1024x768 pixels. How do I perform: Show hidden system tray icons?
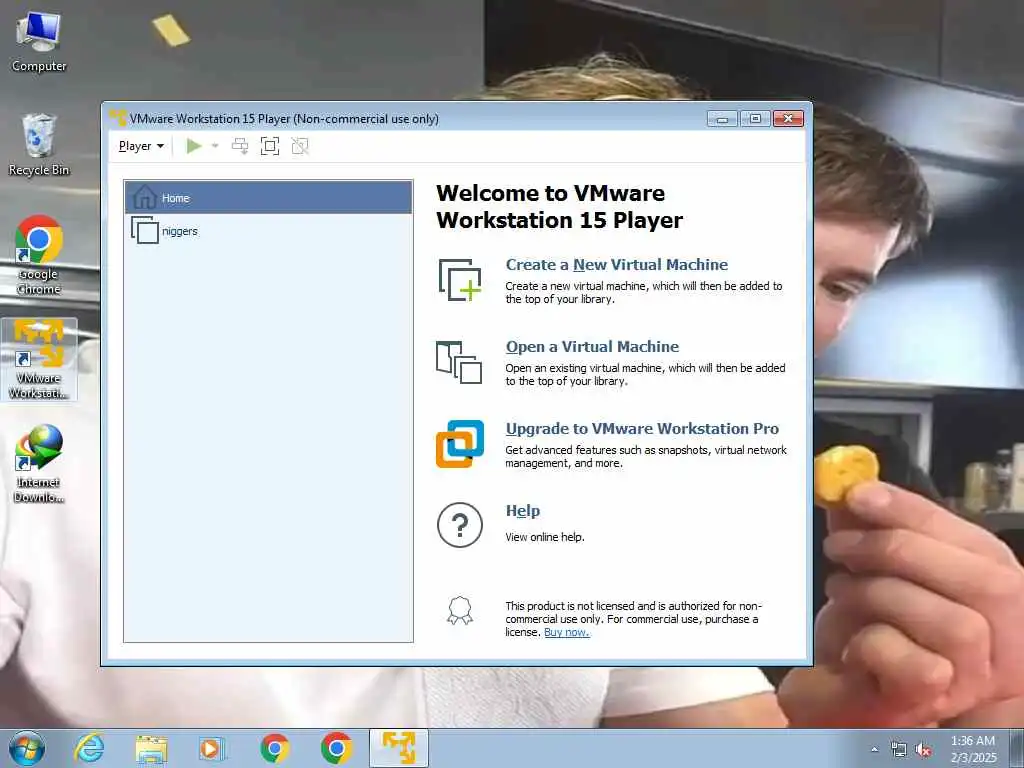(x=874, y=749)
